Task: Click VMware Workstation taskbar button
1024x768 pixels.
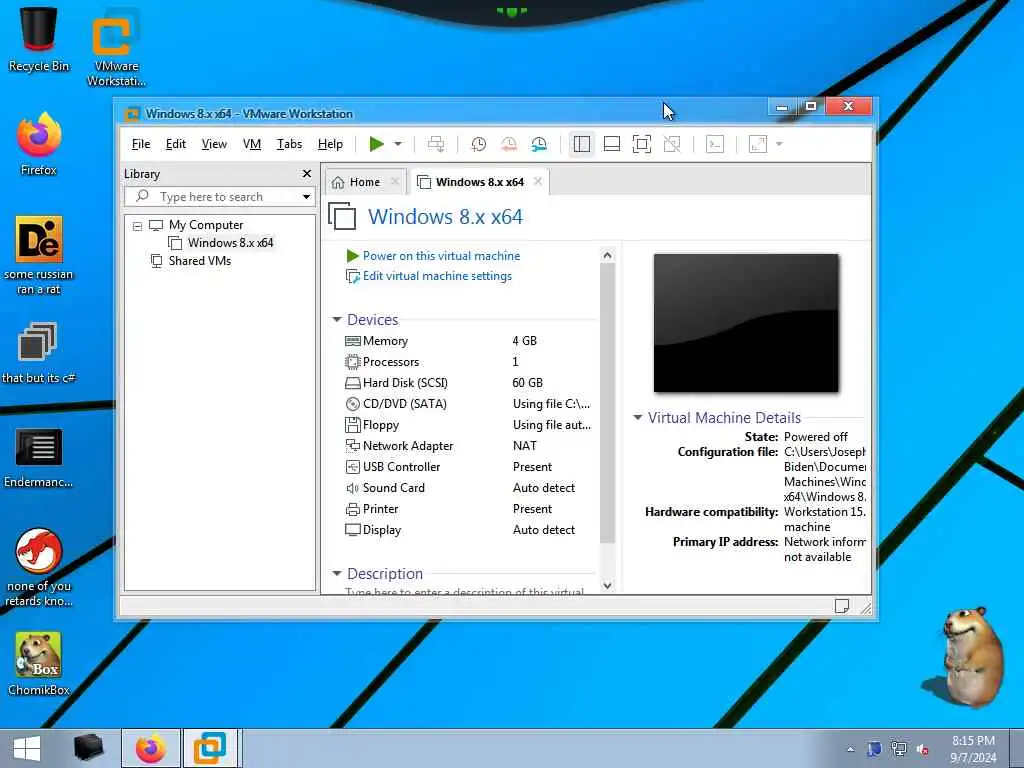Action: point(211,748)
